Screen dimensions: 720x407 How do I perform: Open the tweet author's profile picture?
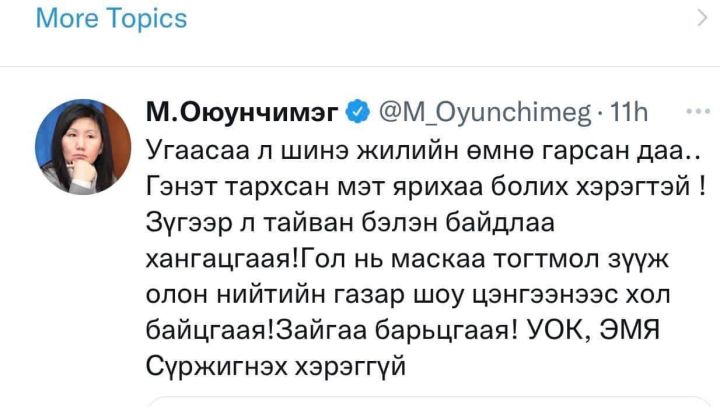[82, 147]
